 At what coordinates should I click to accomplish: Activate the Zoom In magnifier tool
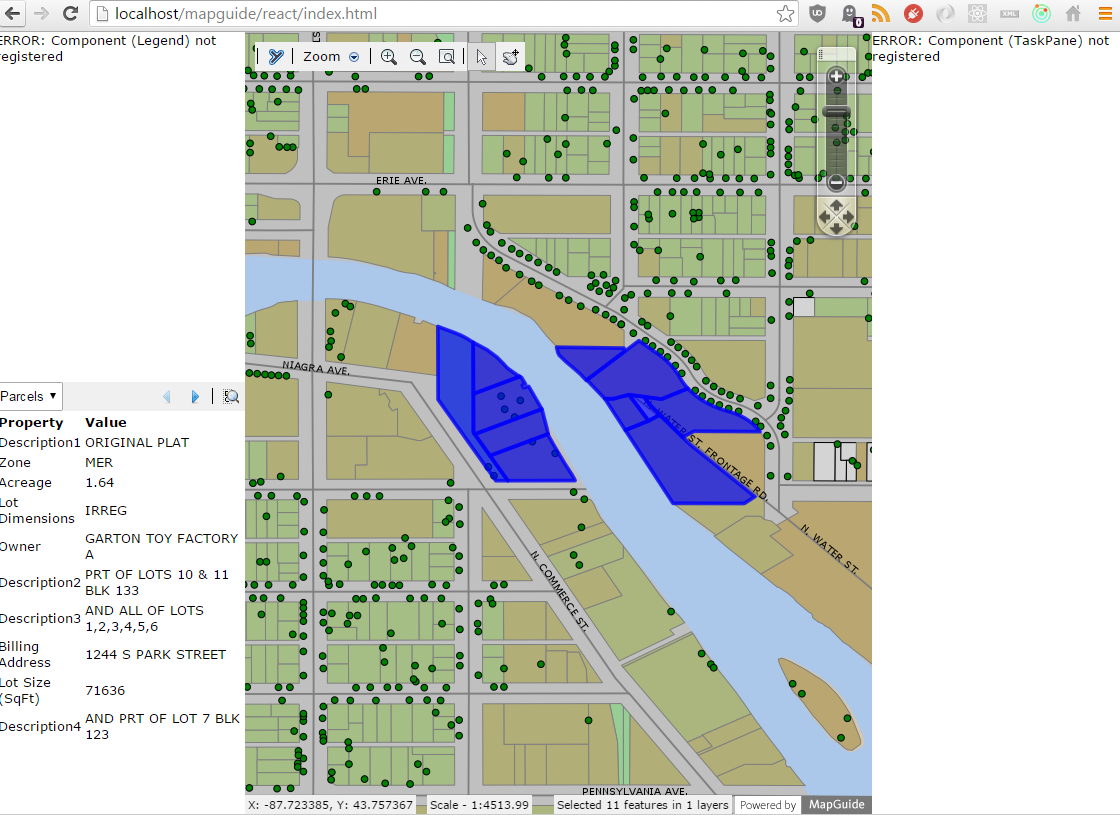pyautogui.click(x=389, y=56)
